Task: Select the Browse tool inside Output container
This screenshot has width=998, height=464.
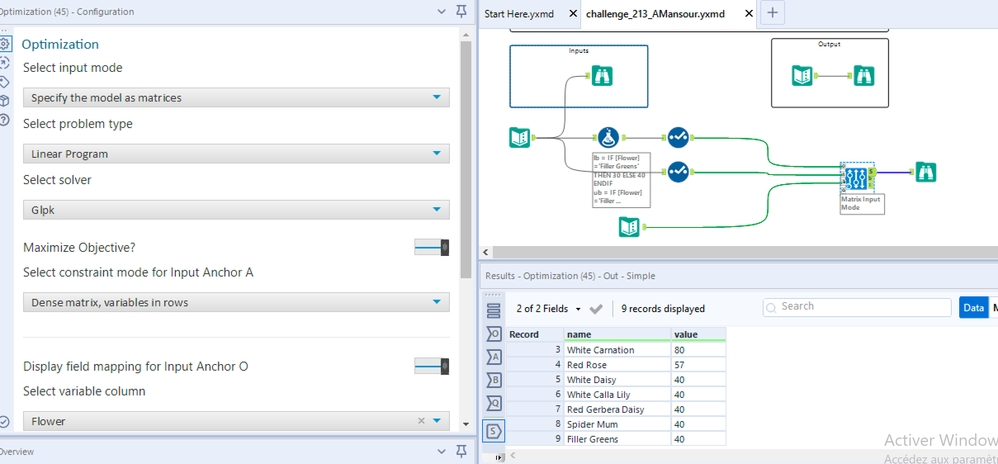Action: click(864, 76)
